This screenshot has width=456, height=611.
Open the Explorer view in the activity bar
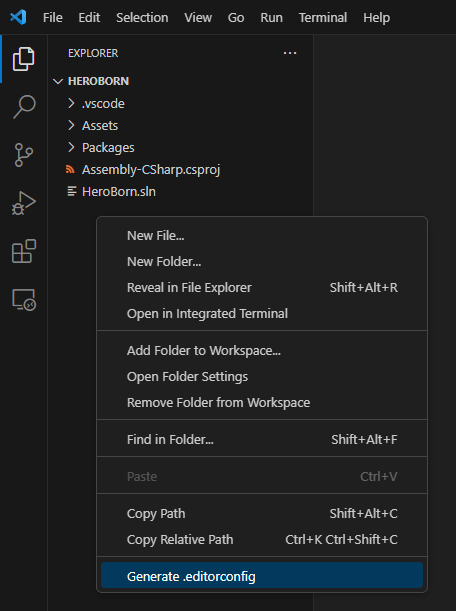(24, 59)
